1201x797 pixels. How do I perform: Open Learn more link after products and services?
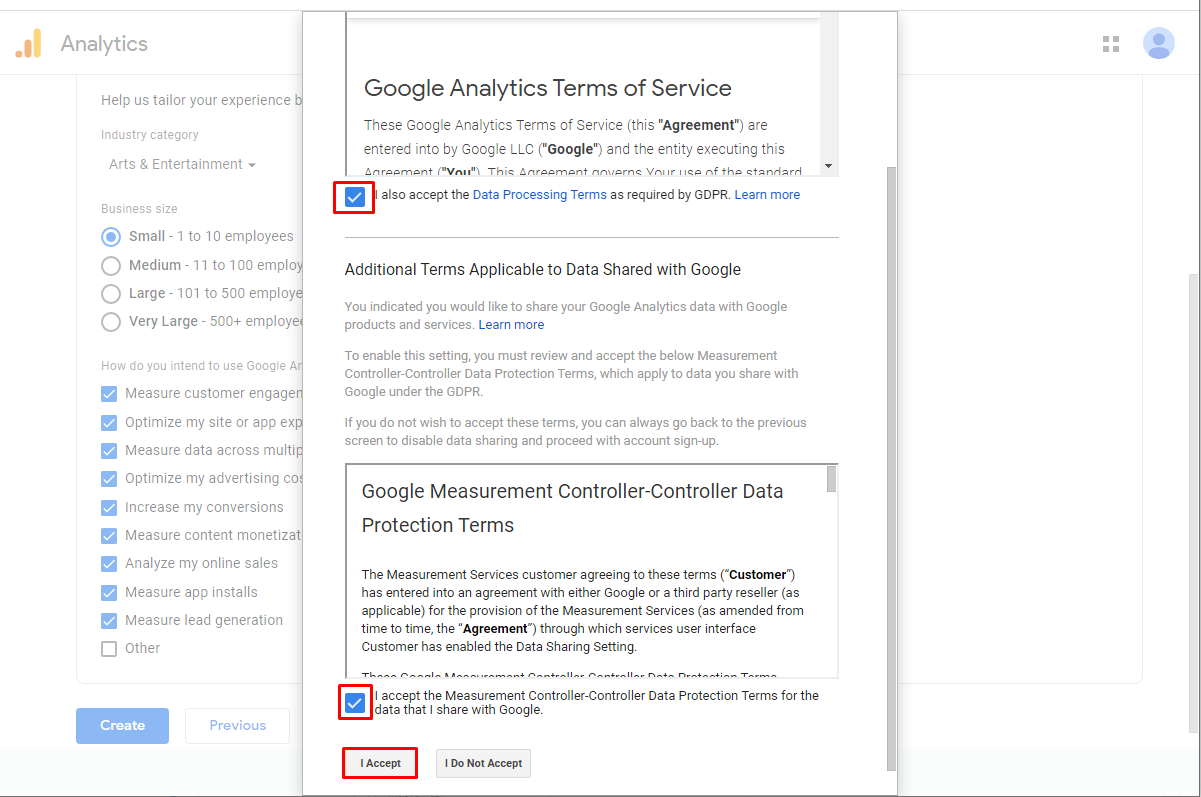tap(511, 325)
